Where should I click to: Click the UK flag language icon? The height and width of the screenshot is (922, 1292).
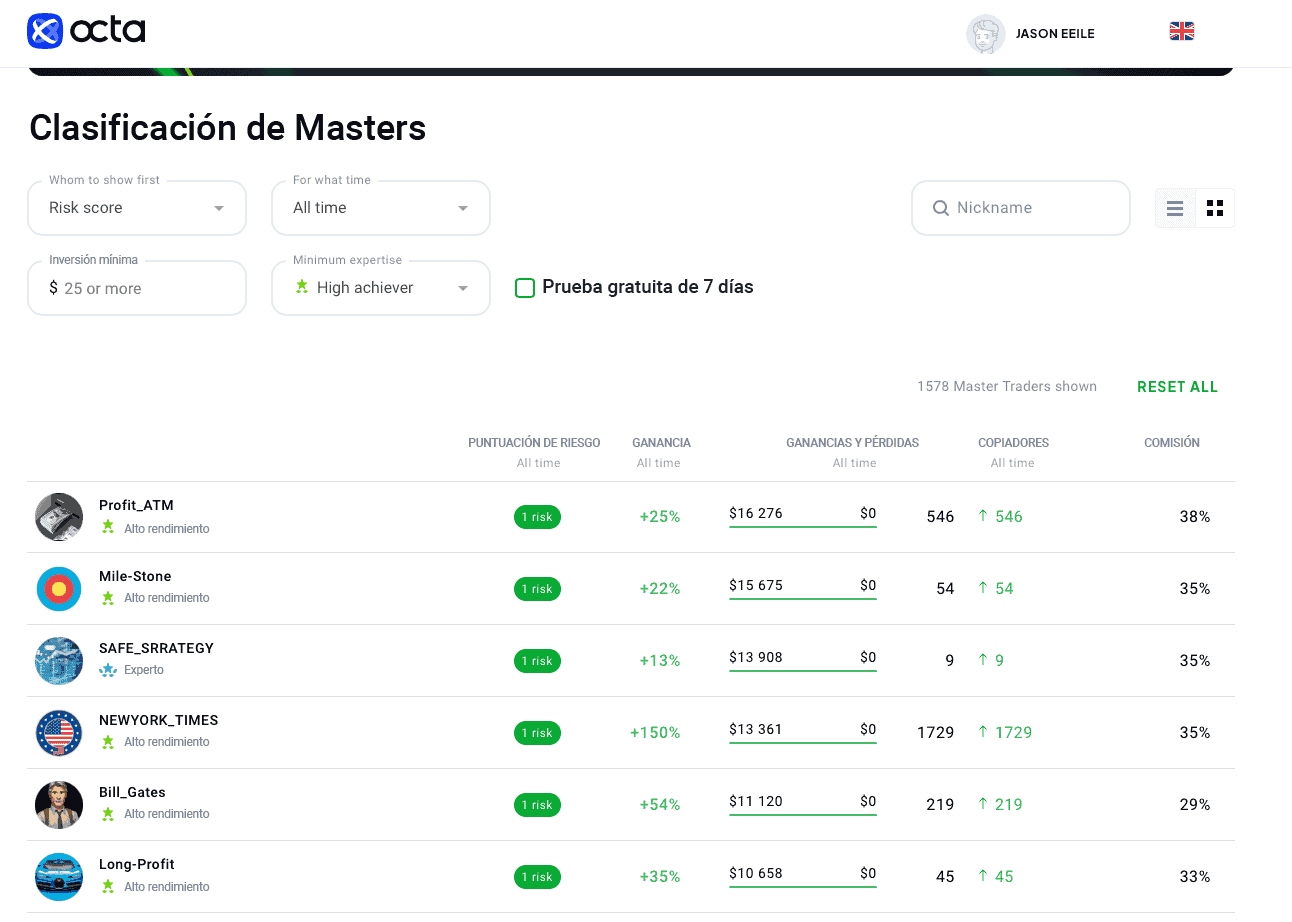pyautogui.click(x=1181, y=32)
